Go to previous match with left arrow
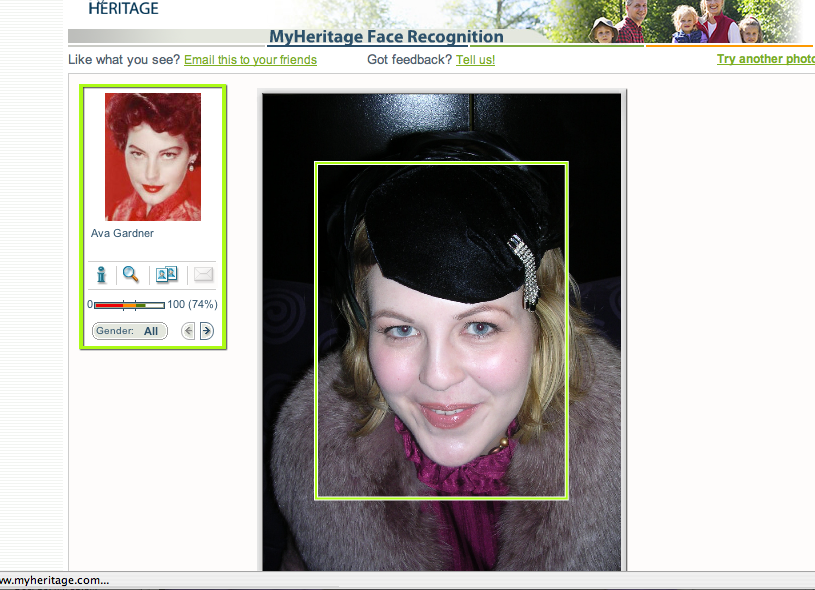The image size is (815, 590). pyautogui.click(x=188, y=331)
